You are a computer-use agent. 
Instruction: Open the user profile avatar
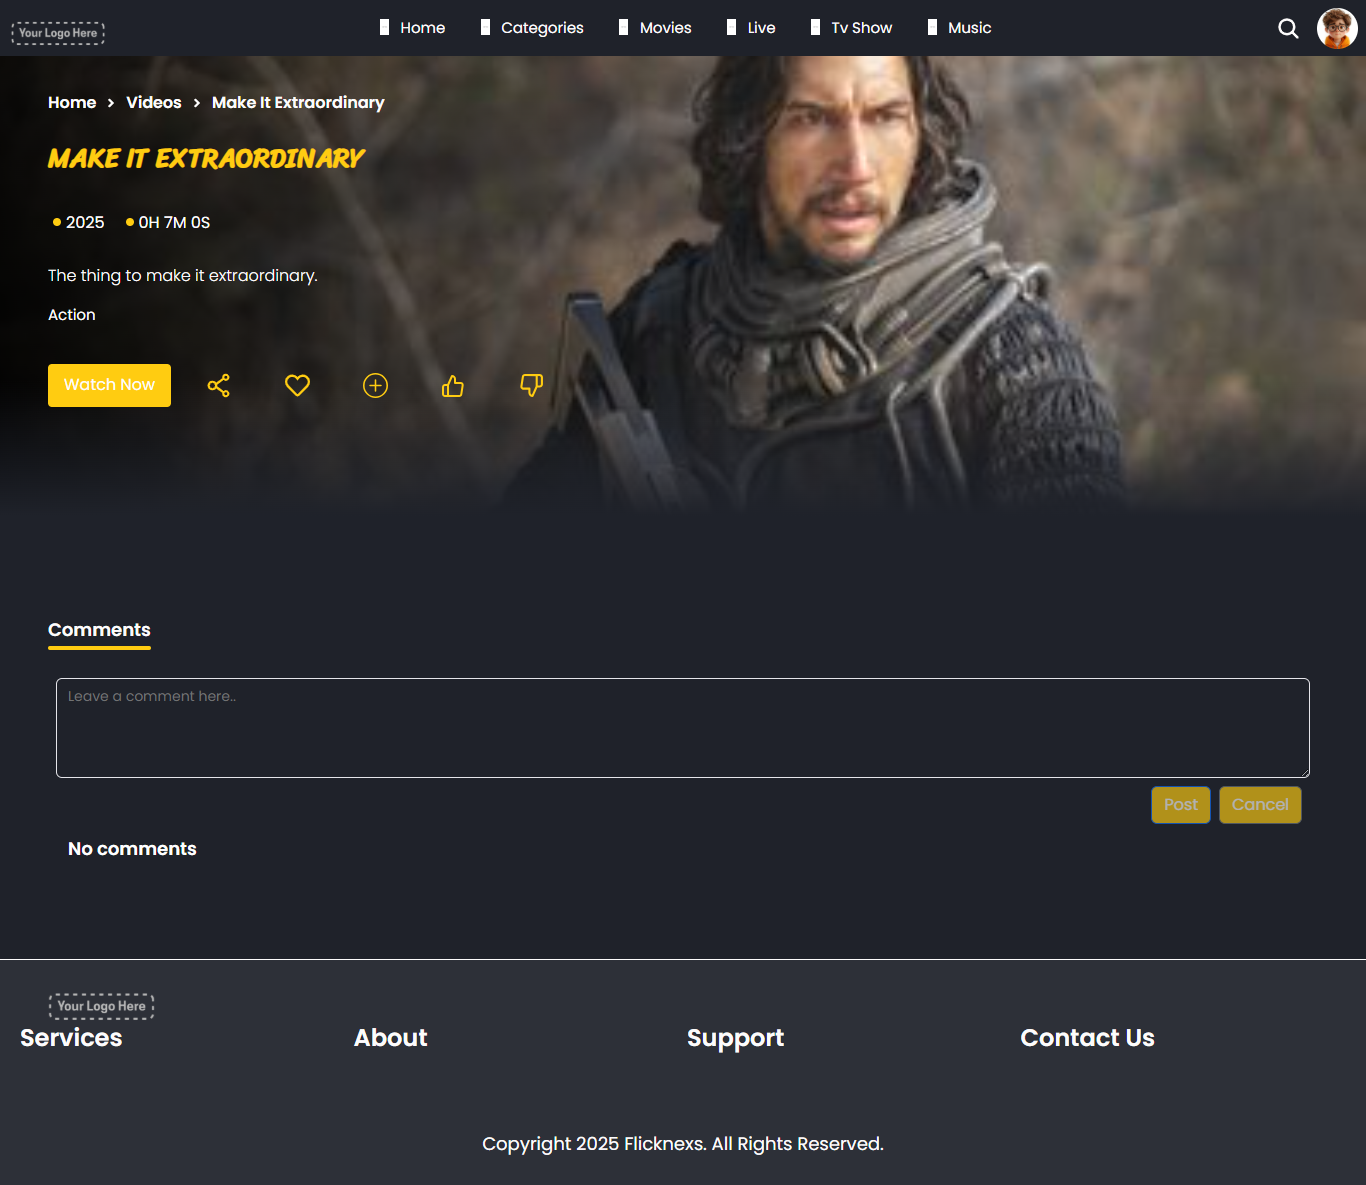pos(1337,29)
